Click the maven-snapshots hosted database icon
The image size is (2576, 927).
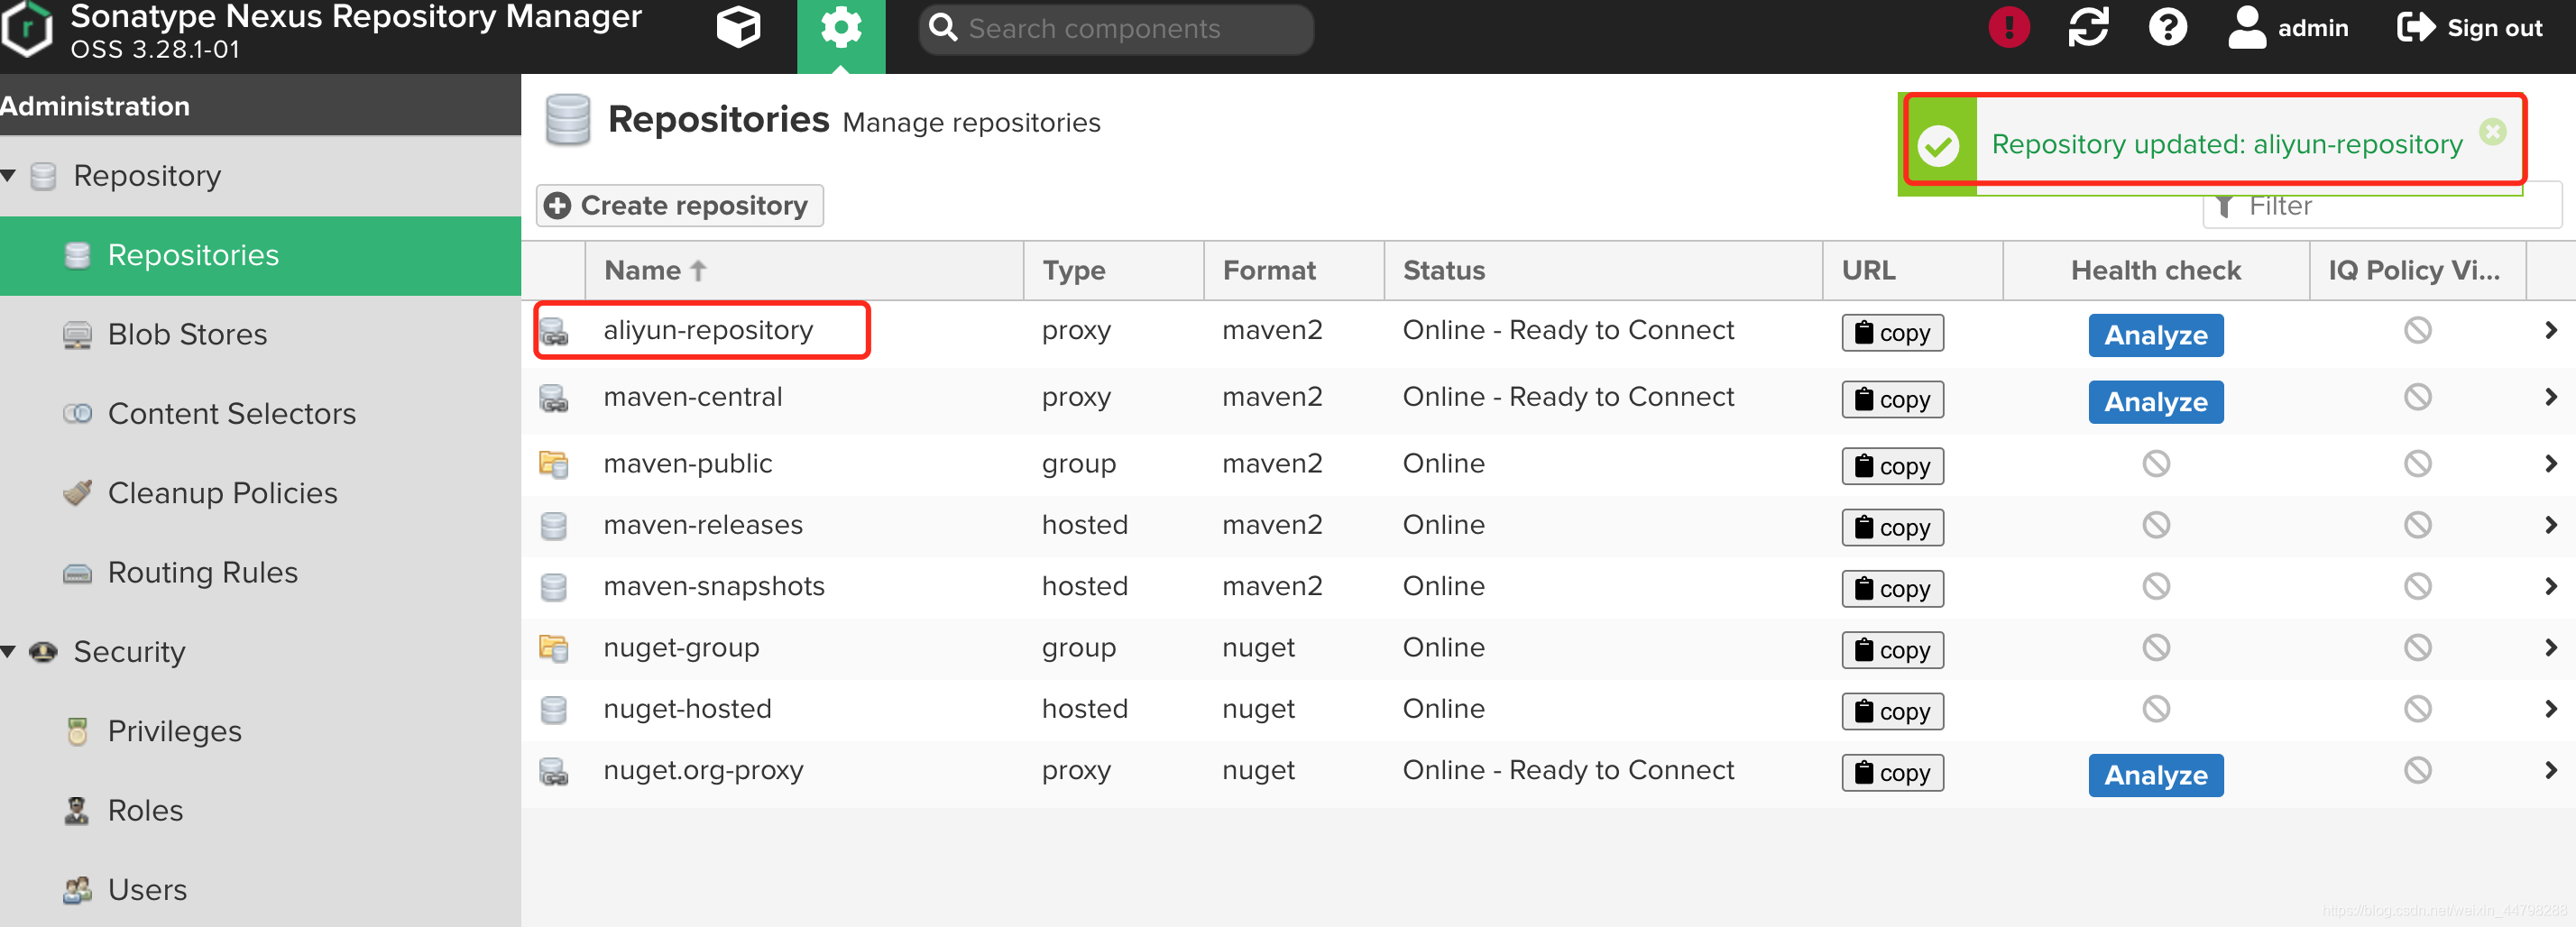tap(553, 587)
